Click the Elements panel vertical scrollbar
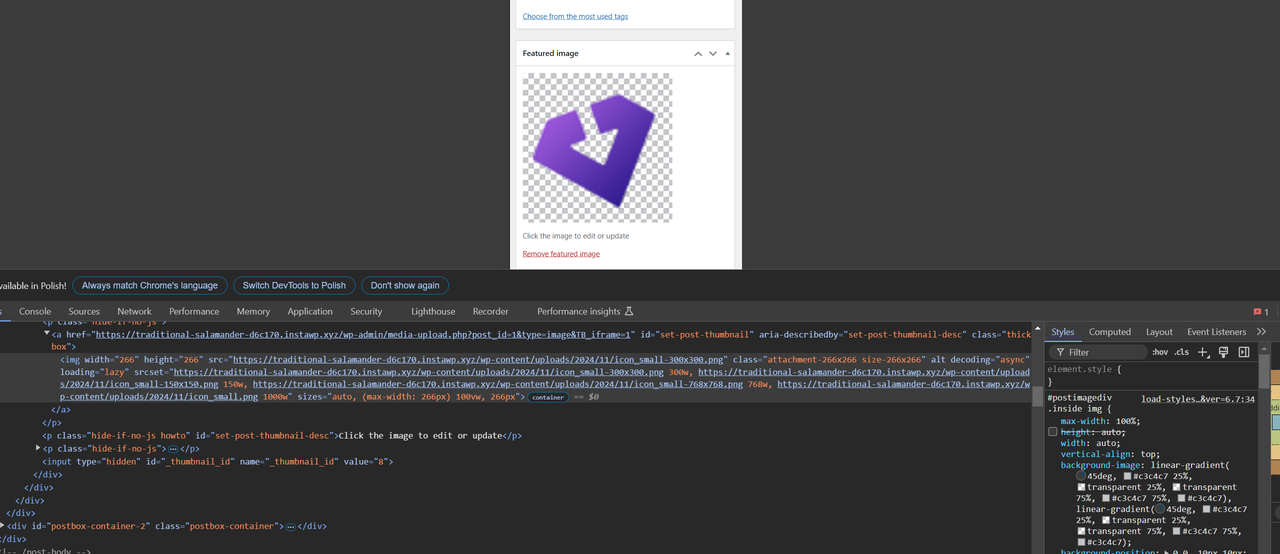 click(x=1037, y=396)
